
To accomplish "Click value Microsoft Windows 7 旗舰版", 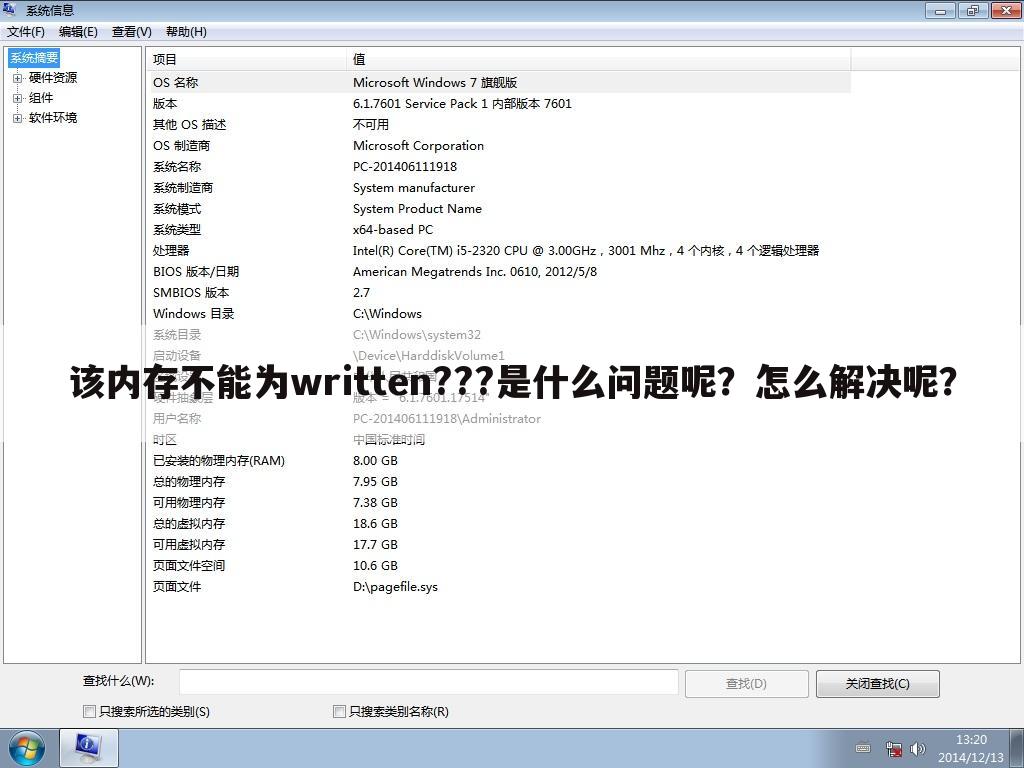I will point(435,82).
